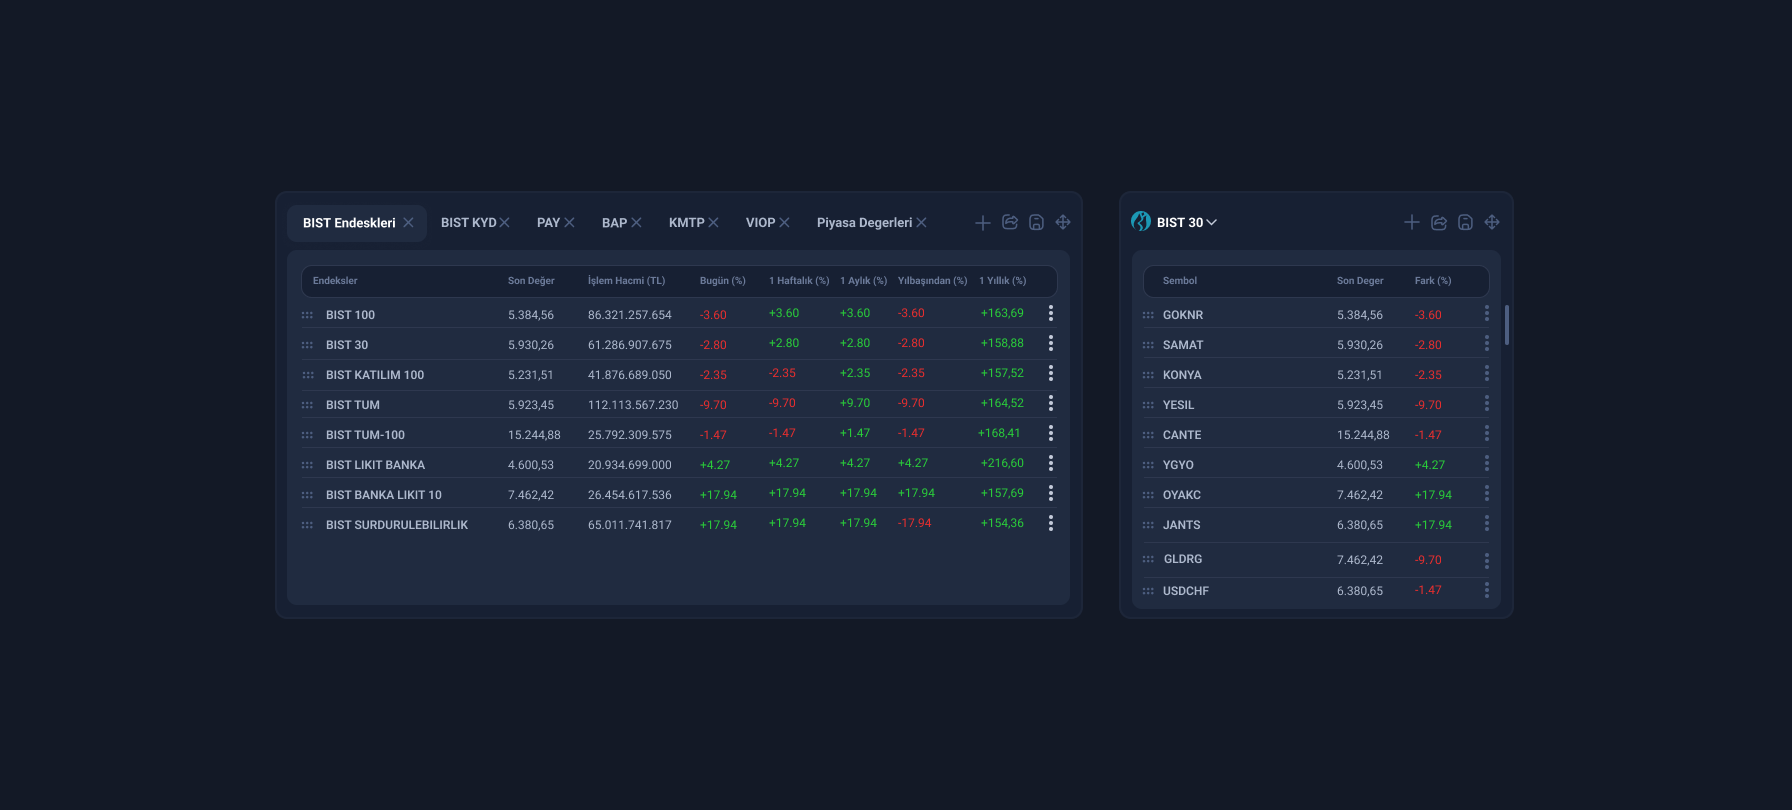Click the save icon in the BIST 30 panel
Viewport: 1792px width, 810px height.
(1465, 223)
